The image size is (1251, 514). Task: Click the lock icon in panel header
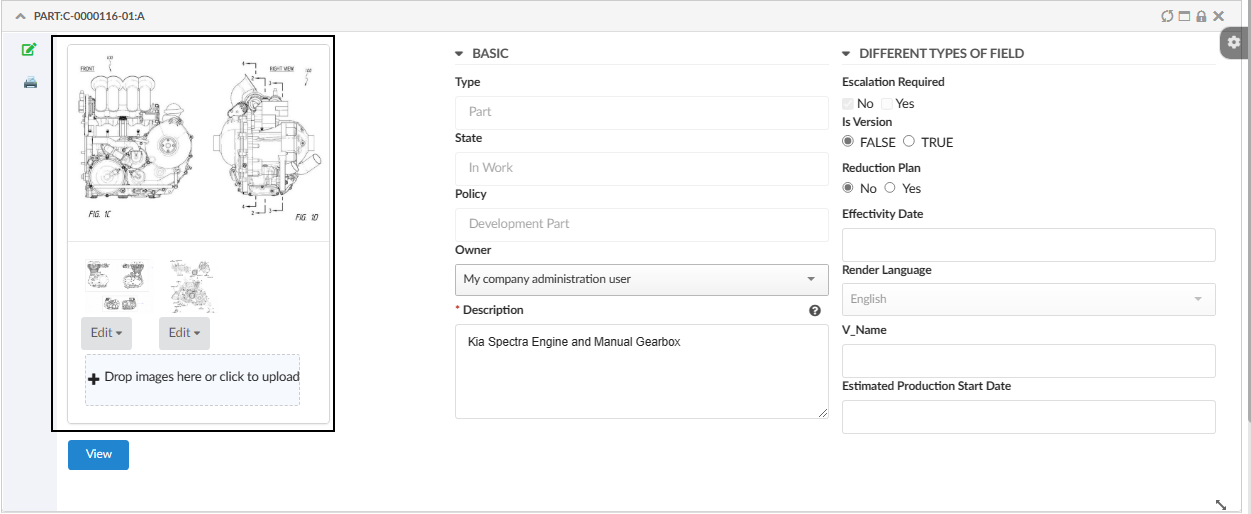pos(1201,16)
